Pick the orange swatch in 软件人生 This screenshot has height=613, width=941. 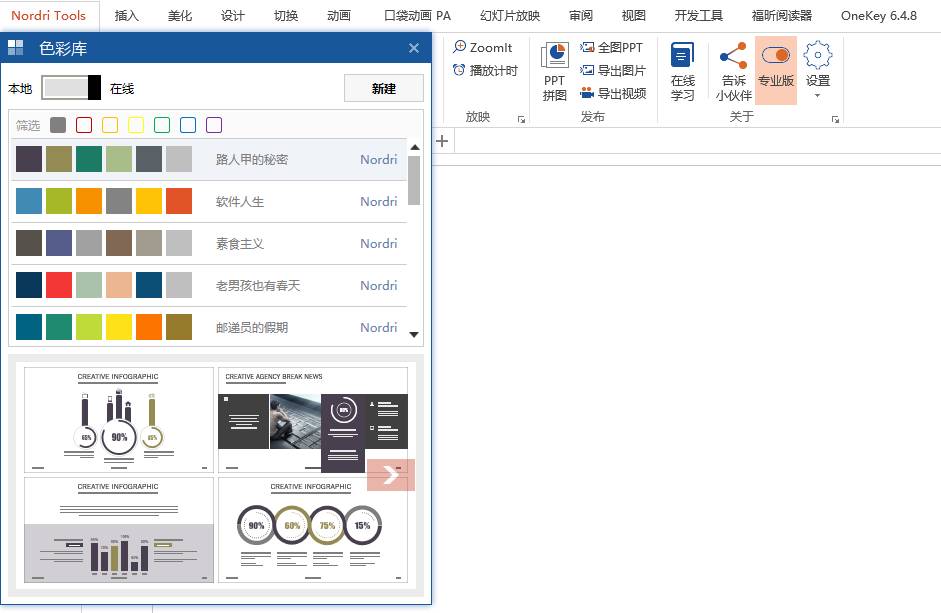[x=89, y=201]
